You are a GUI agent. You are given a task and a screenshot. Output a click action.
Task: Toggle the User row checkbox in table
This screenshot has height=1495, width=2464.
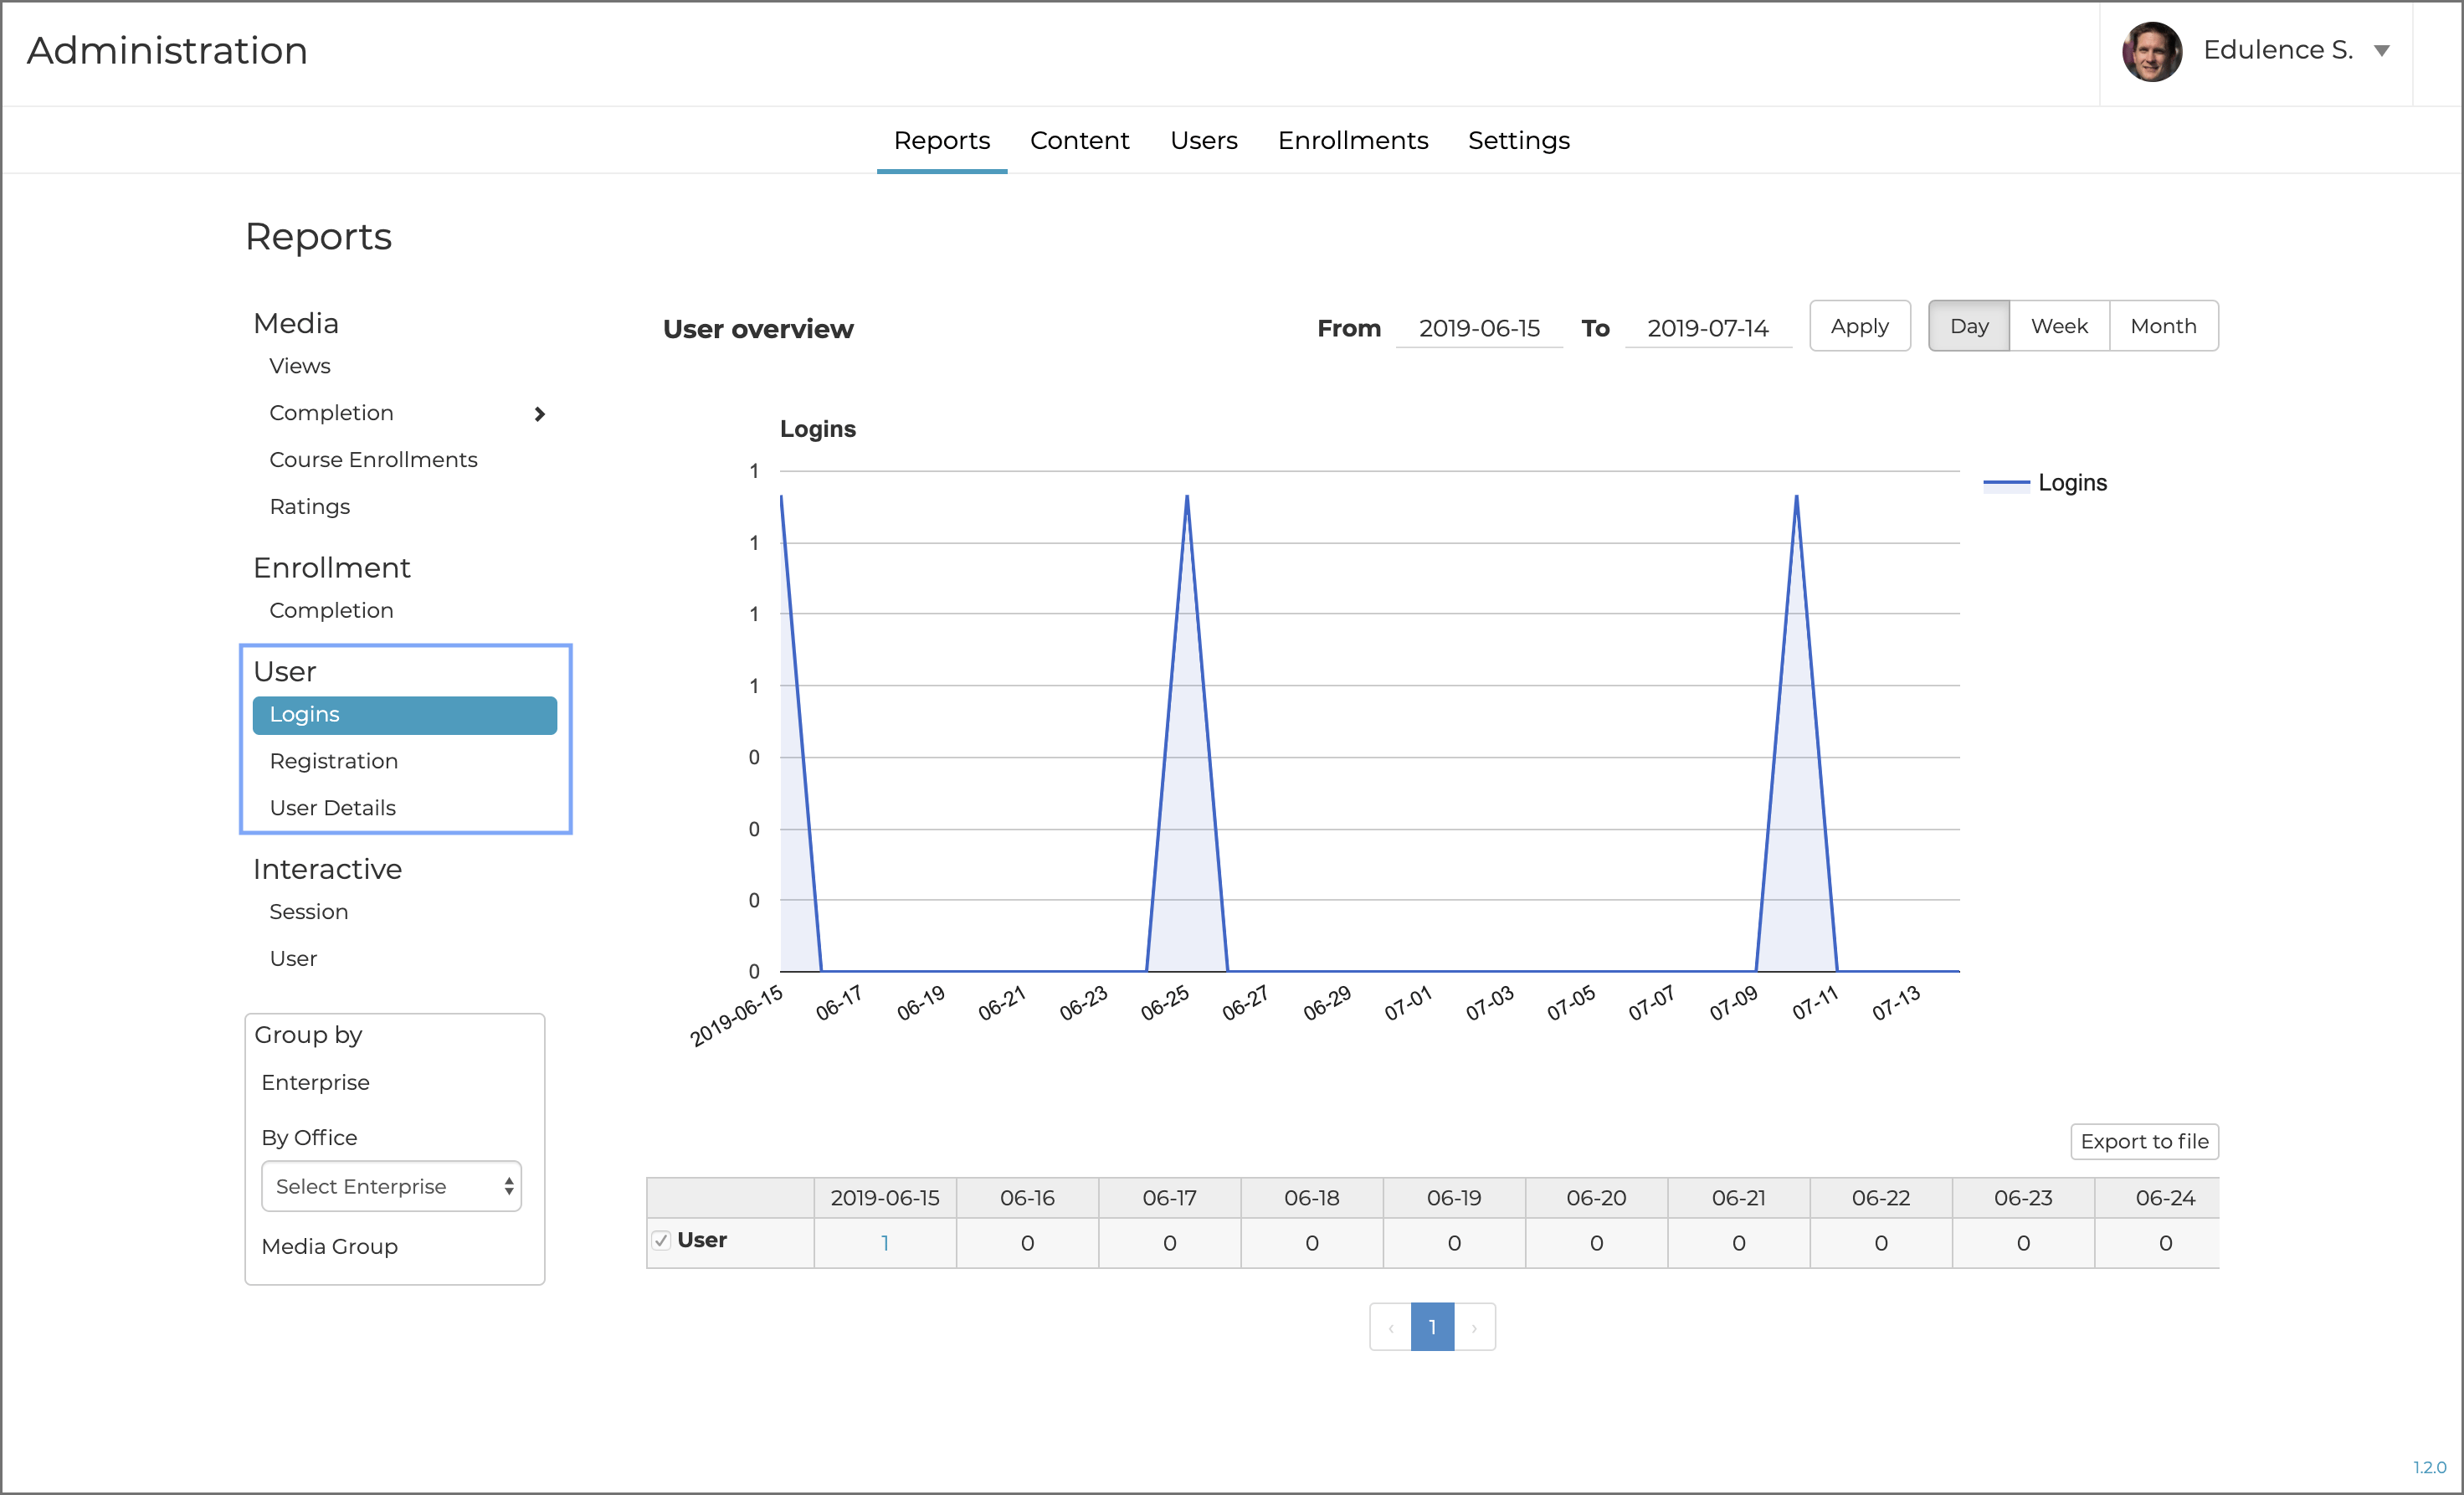pyautogui.click(x=661, y=1241)
